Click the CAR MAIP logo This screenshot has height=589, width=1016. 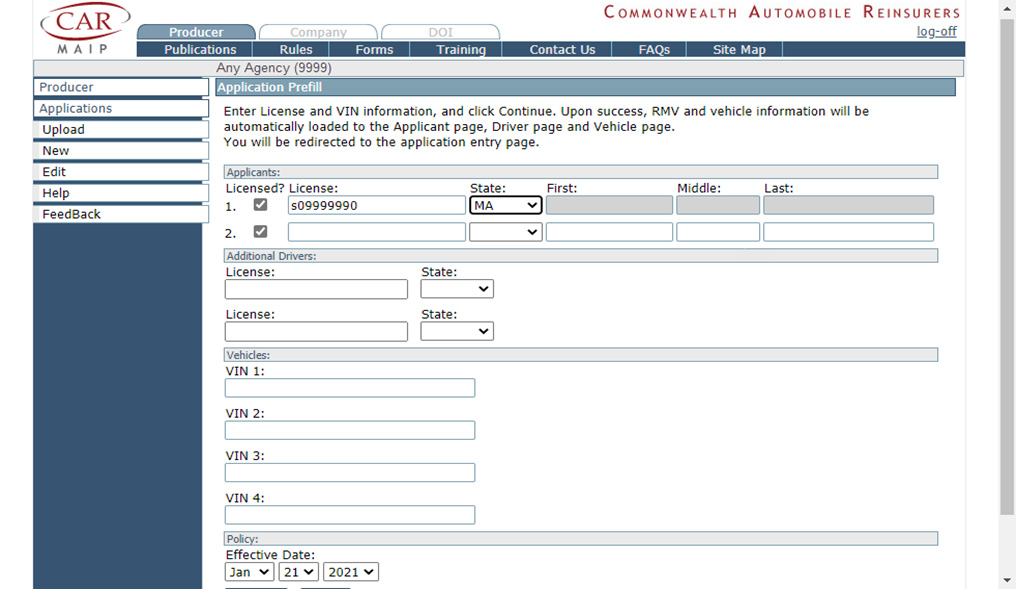[x=85, y=28]
